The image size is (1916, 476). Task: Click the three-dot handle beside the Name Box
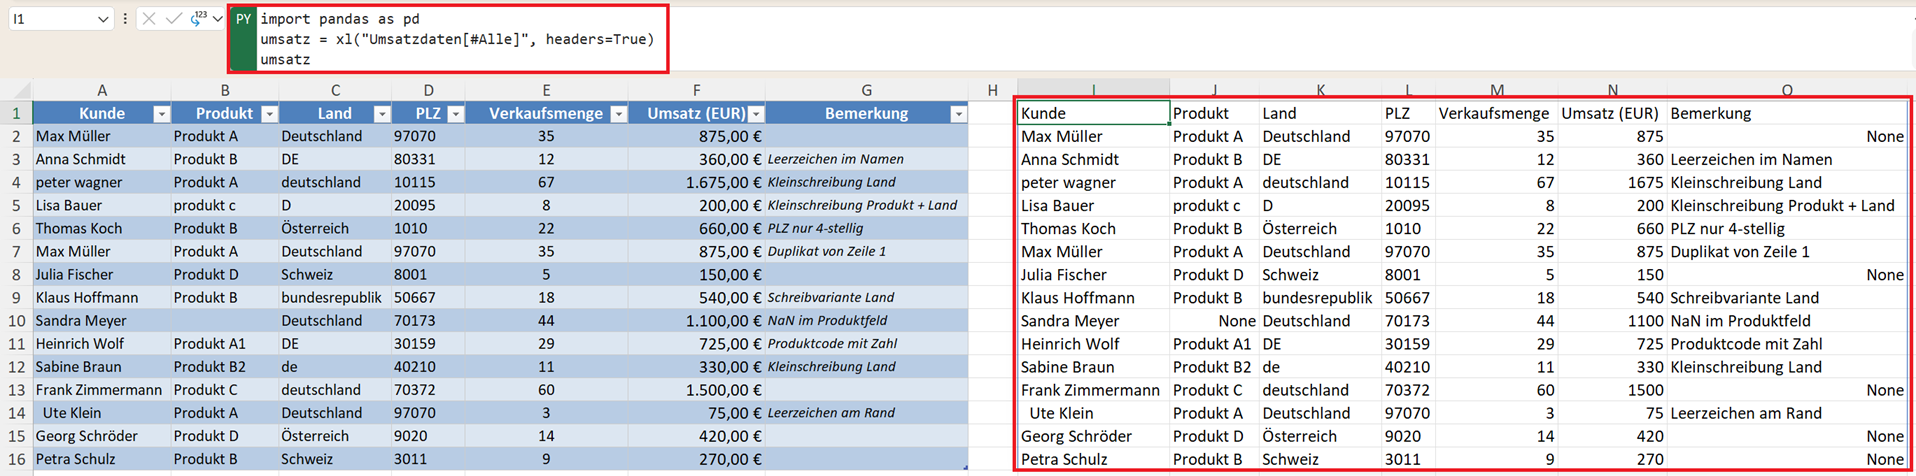point(125,19)
